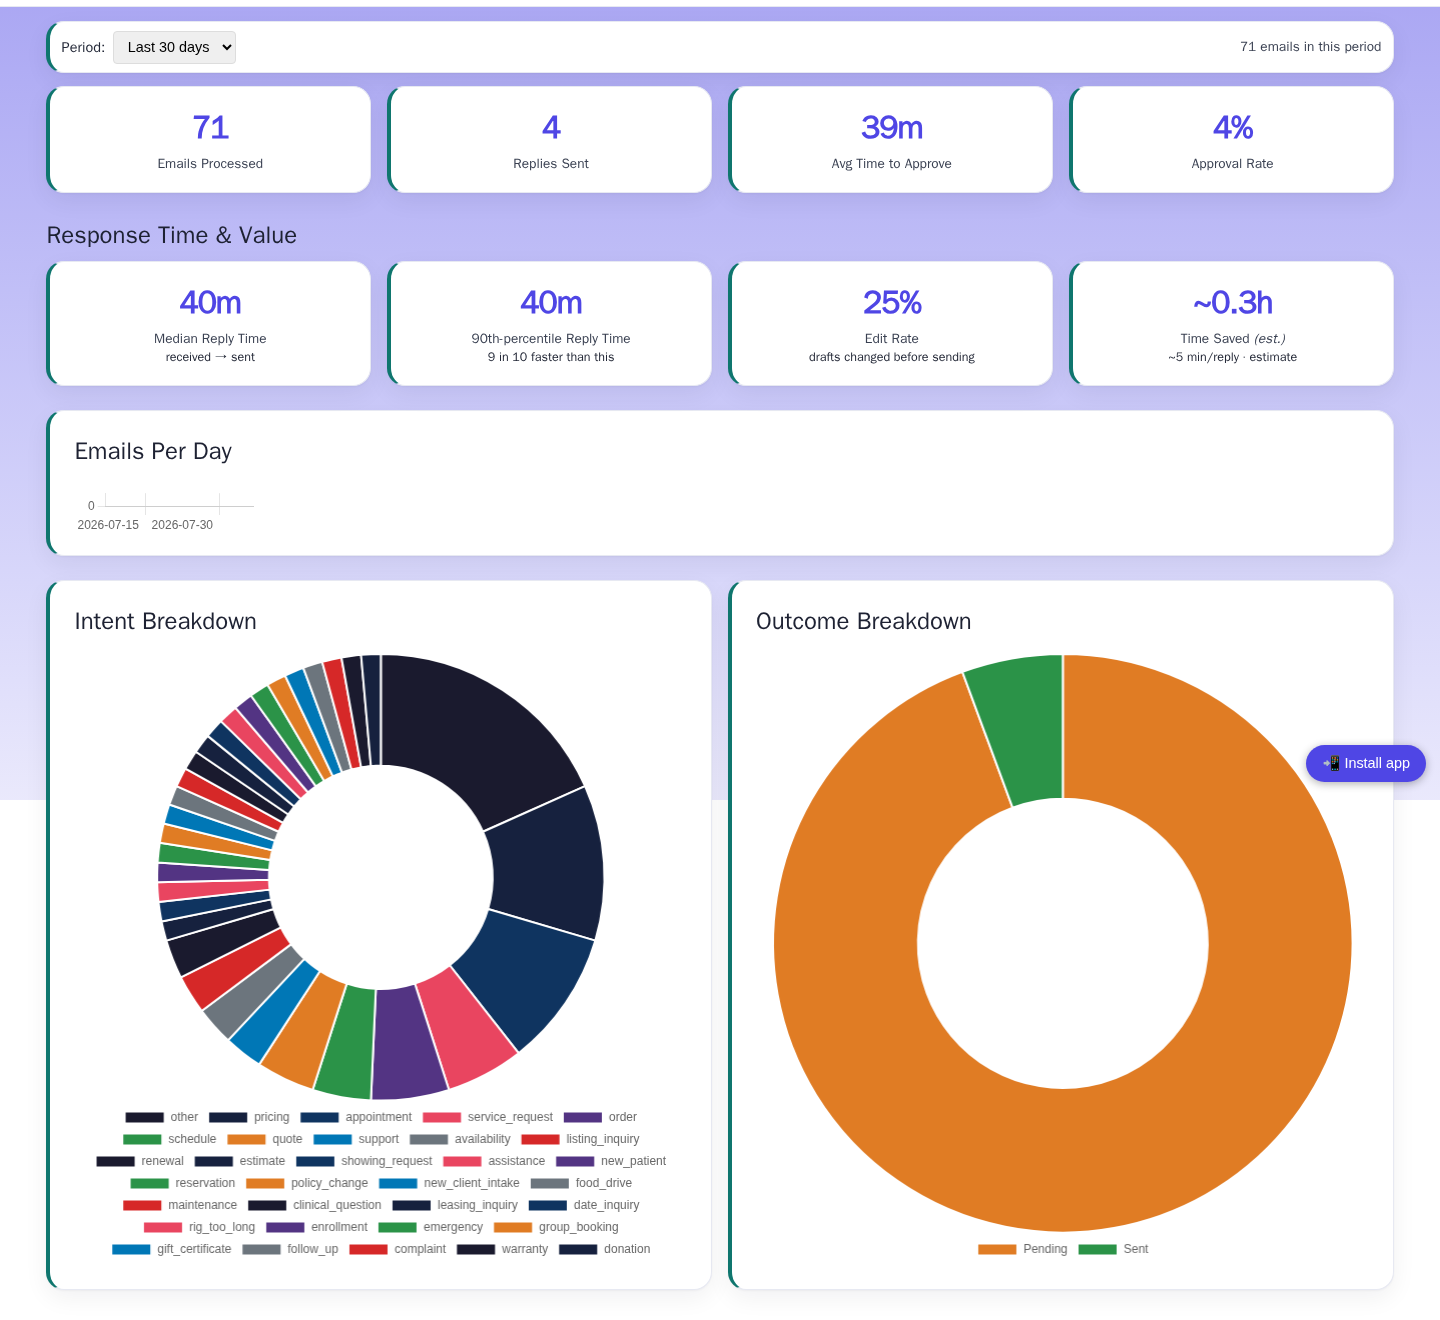Click the 'date_inquiry' legend item
This screenshot has height=1320, width=1440.
pyautogui.click(x=584, y=1205)
